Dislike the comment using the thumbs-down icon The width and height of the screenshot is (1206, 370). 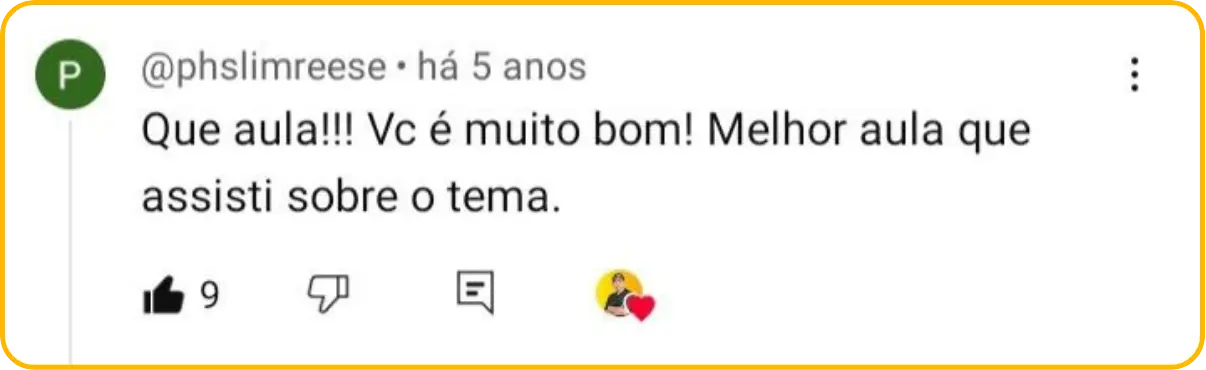click(327, 293)
